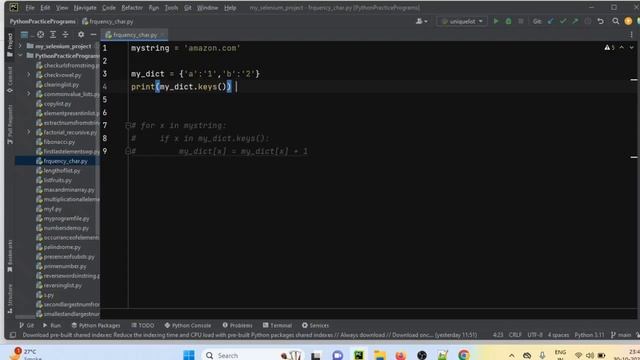Open the Problems tool window
This screenshot has width=640, height=360.
point(238,325)
